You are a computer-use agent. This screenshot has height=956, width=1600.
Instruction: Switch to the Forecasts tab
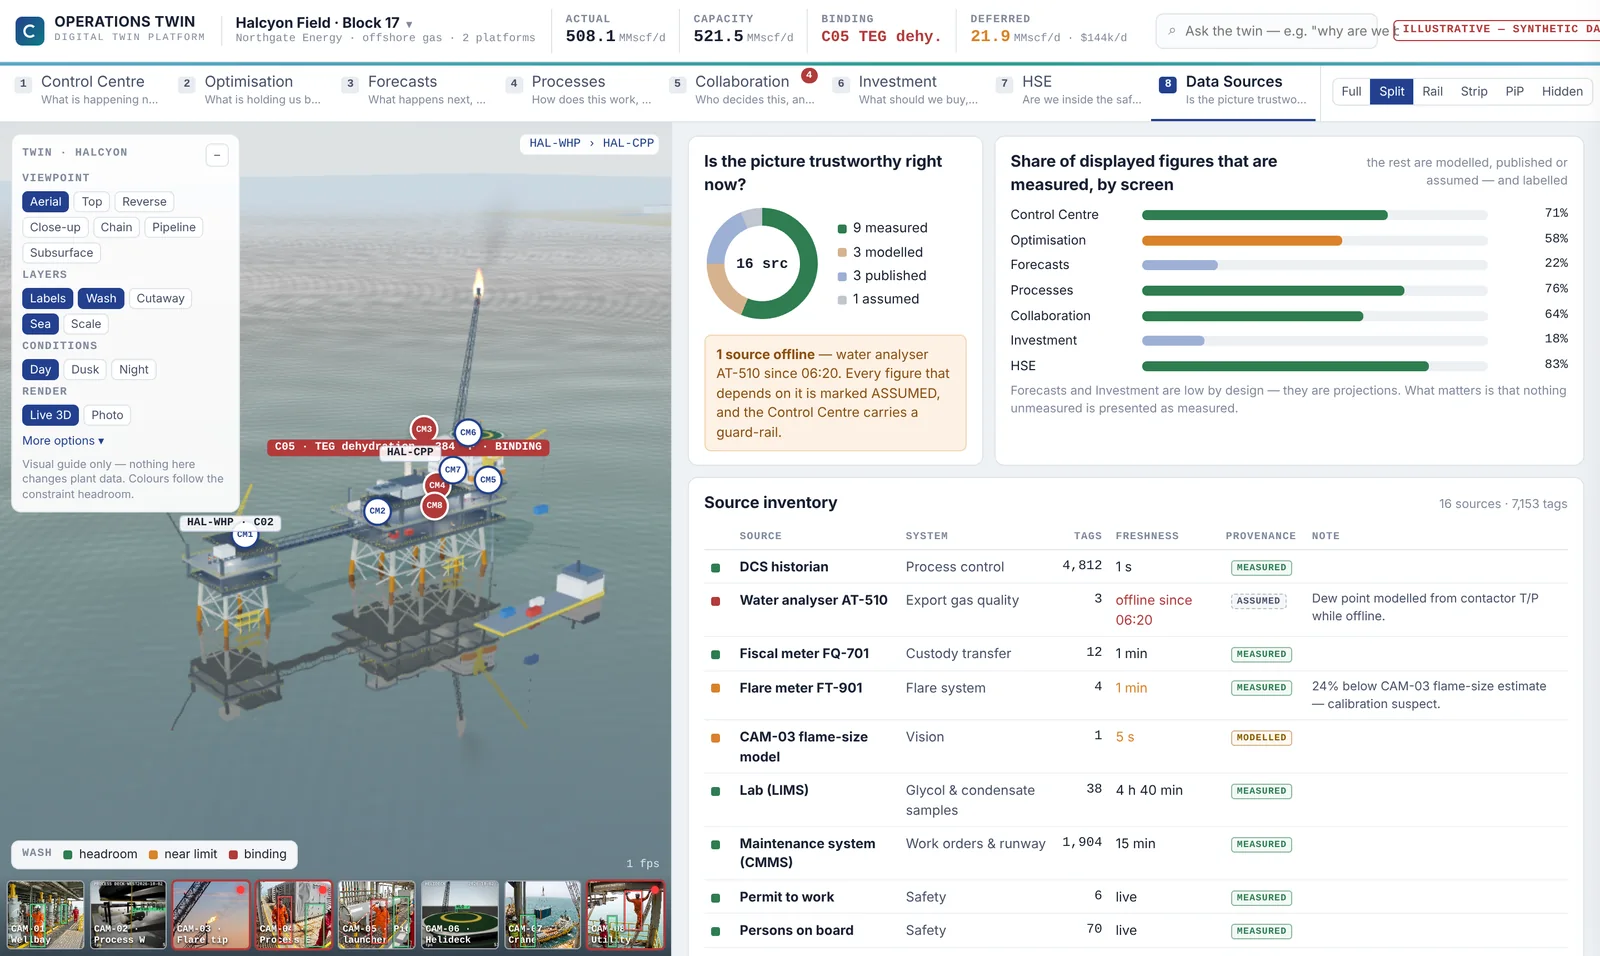(416, 90)
